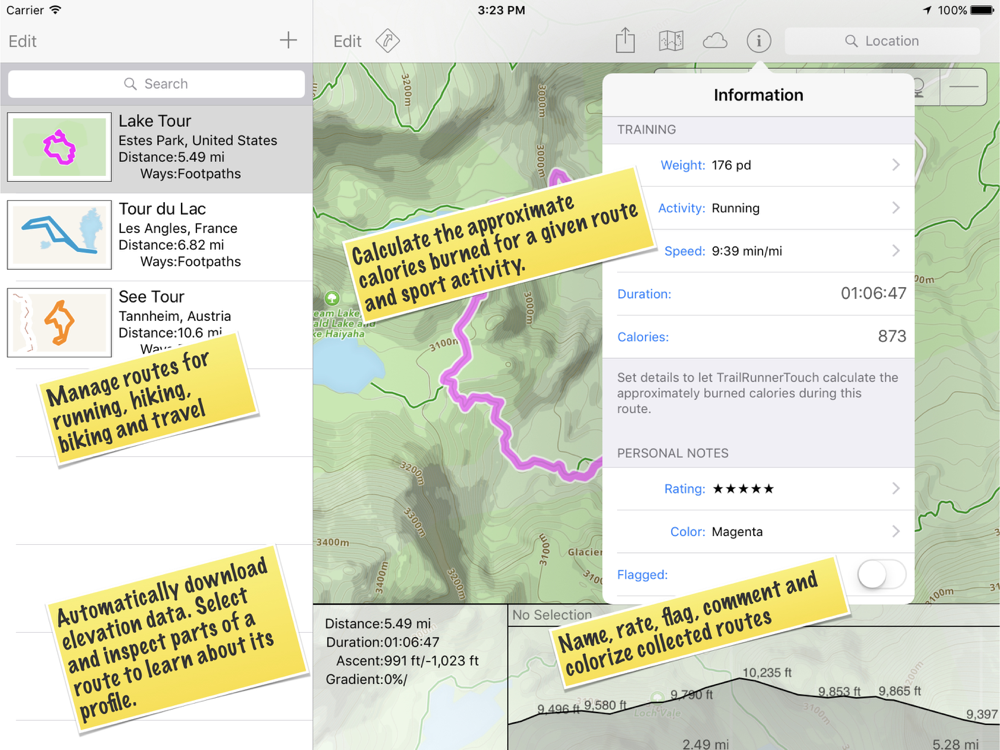
Task: Expand the Rating five stars row
Action: [x=758, y=489]
